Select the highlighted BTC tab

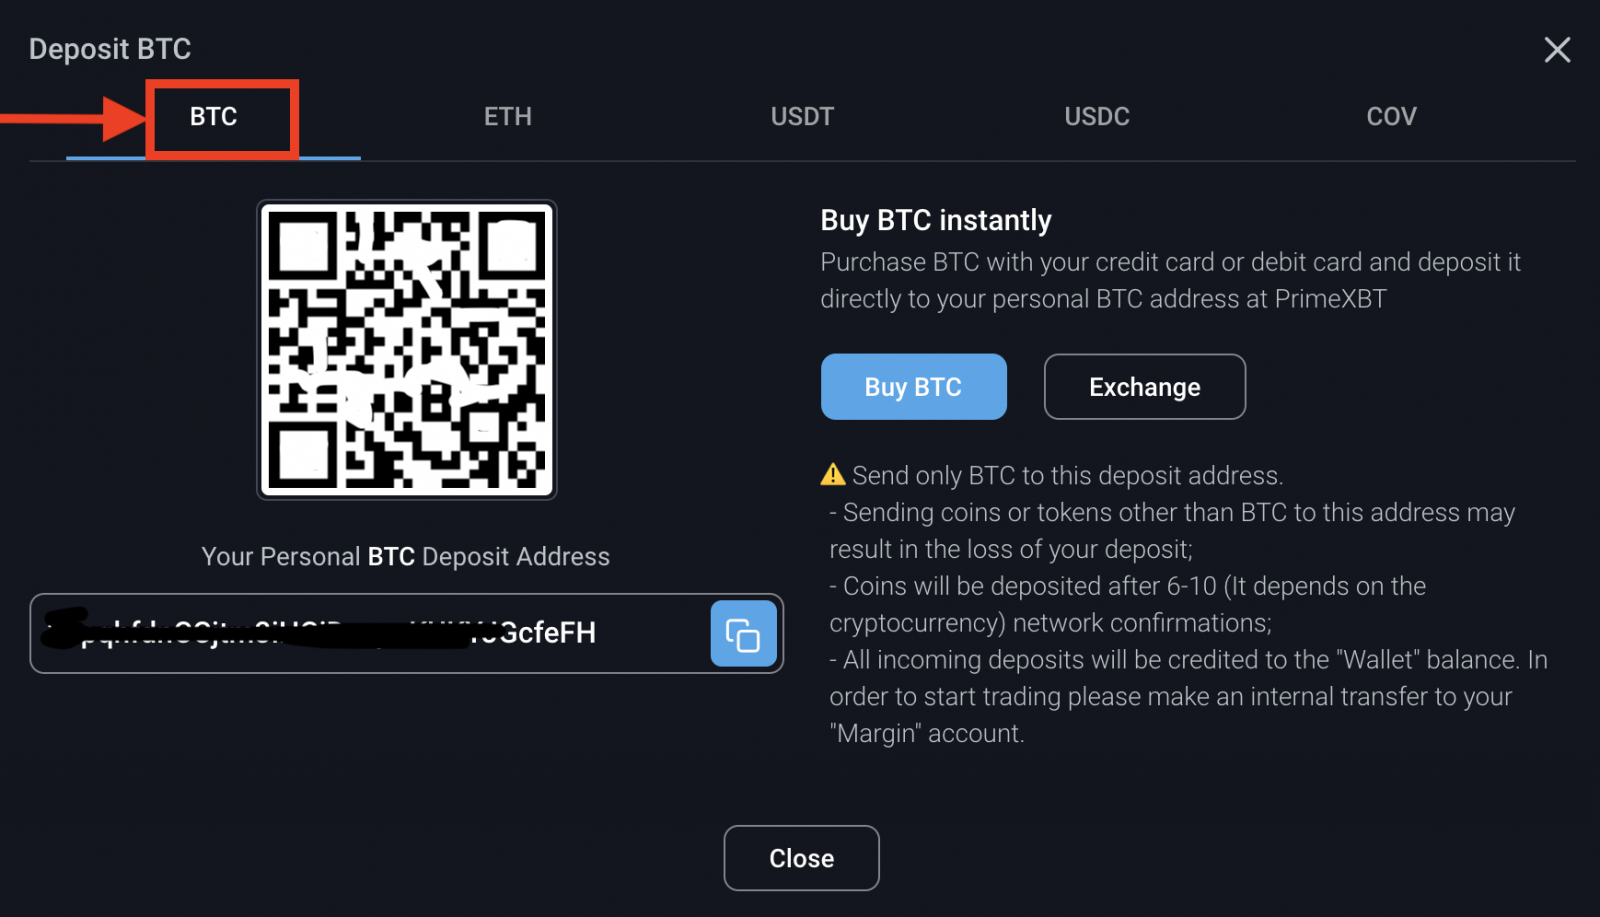213,116
